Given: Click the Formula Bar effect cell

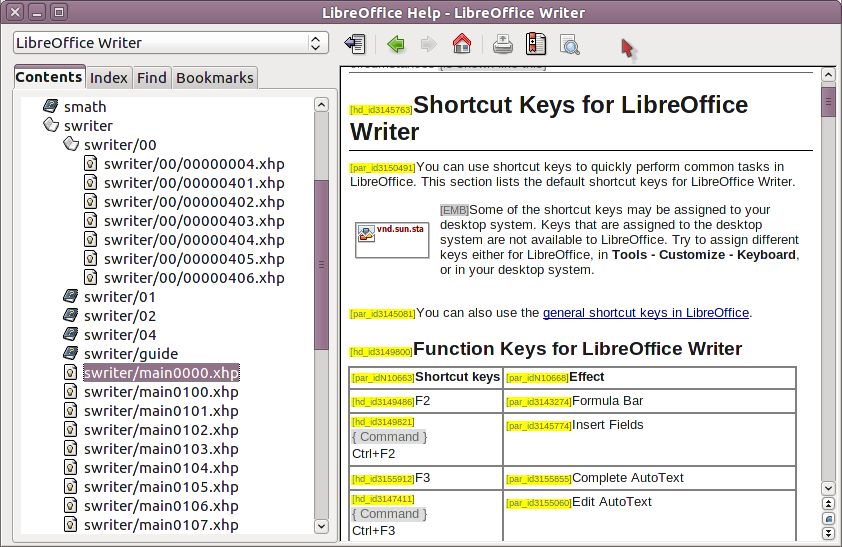Looking at the screenshot, I should (x=650, y=401).
